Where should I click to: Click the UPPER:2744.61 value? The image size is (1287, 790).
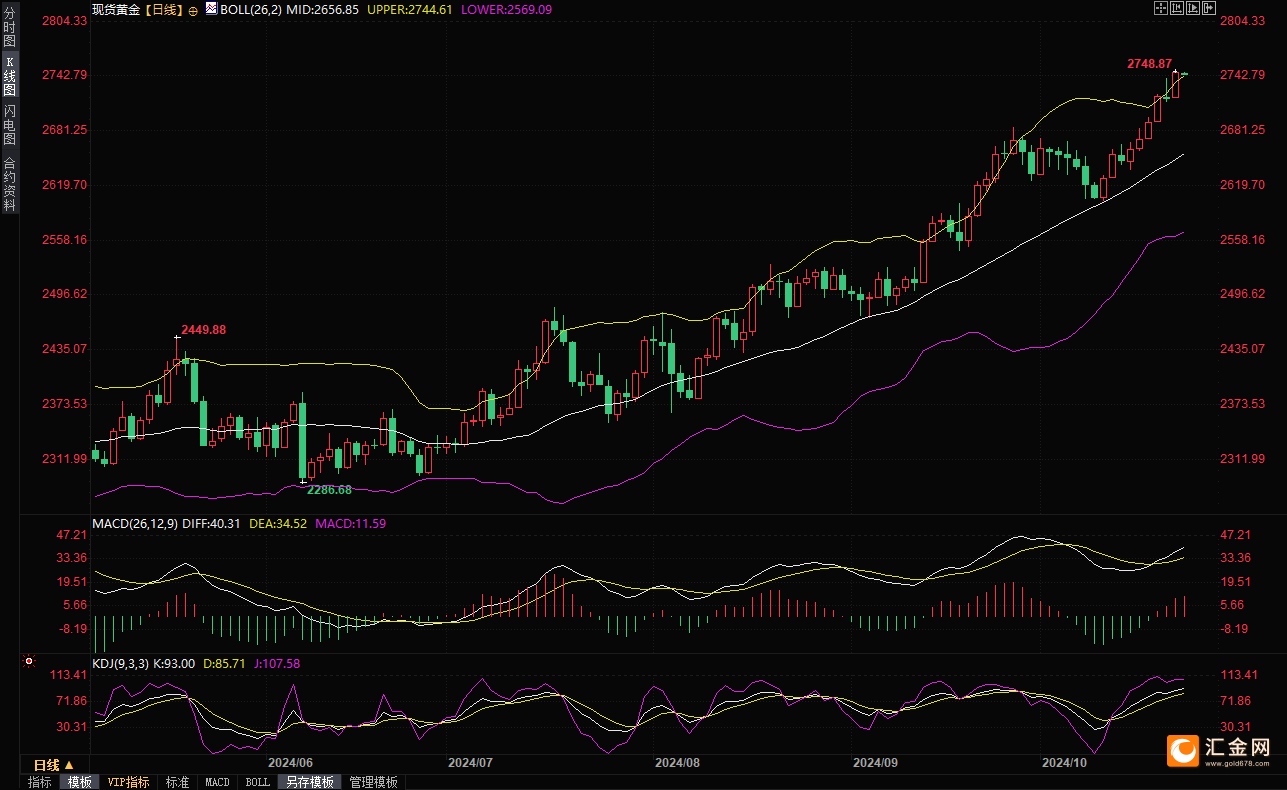[410, 9]
